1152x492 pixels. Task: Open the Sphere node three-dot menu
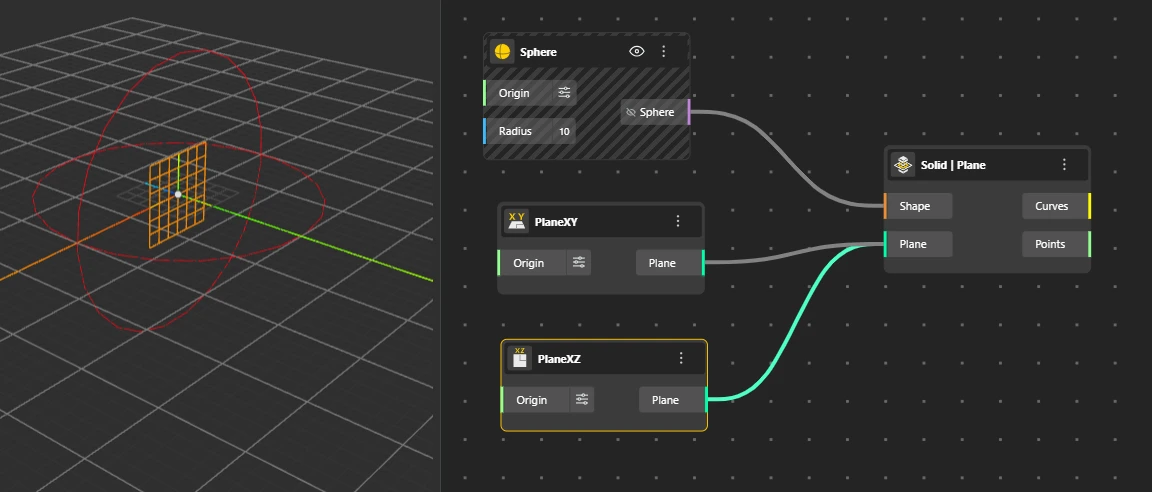664,51
